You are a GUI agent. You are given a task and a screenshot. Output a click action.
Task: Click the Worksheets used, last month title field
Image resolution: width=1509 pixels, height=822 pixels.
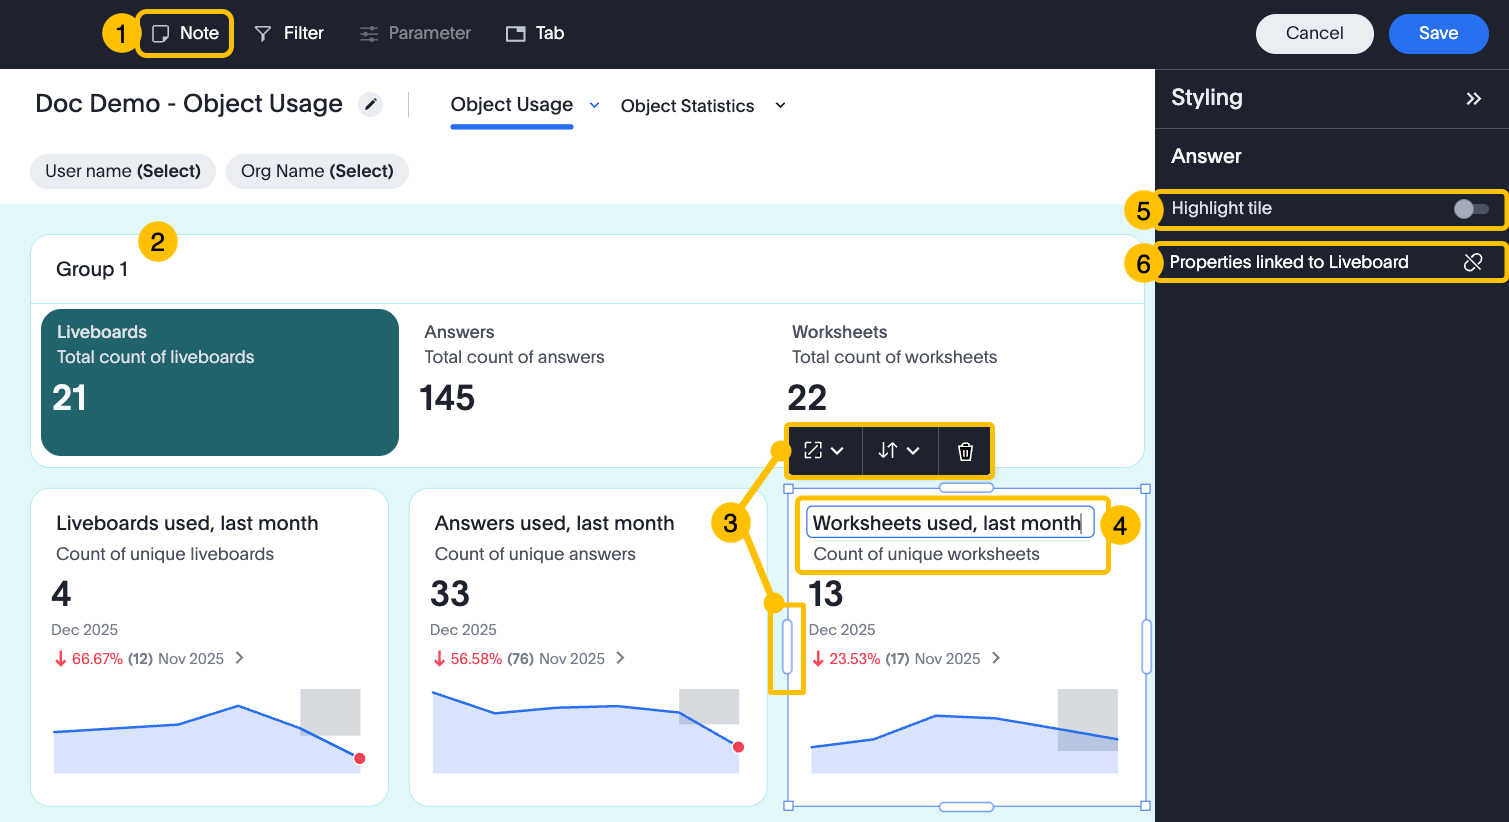(x=946, y=523)
